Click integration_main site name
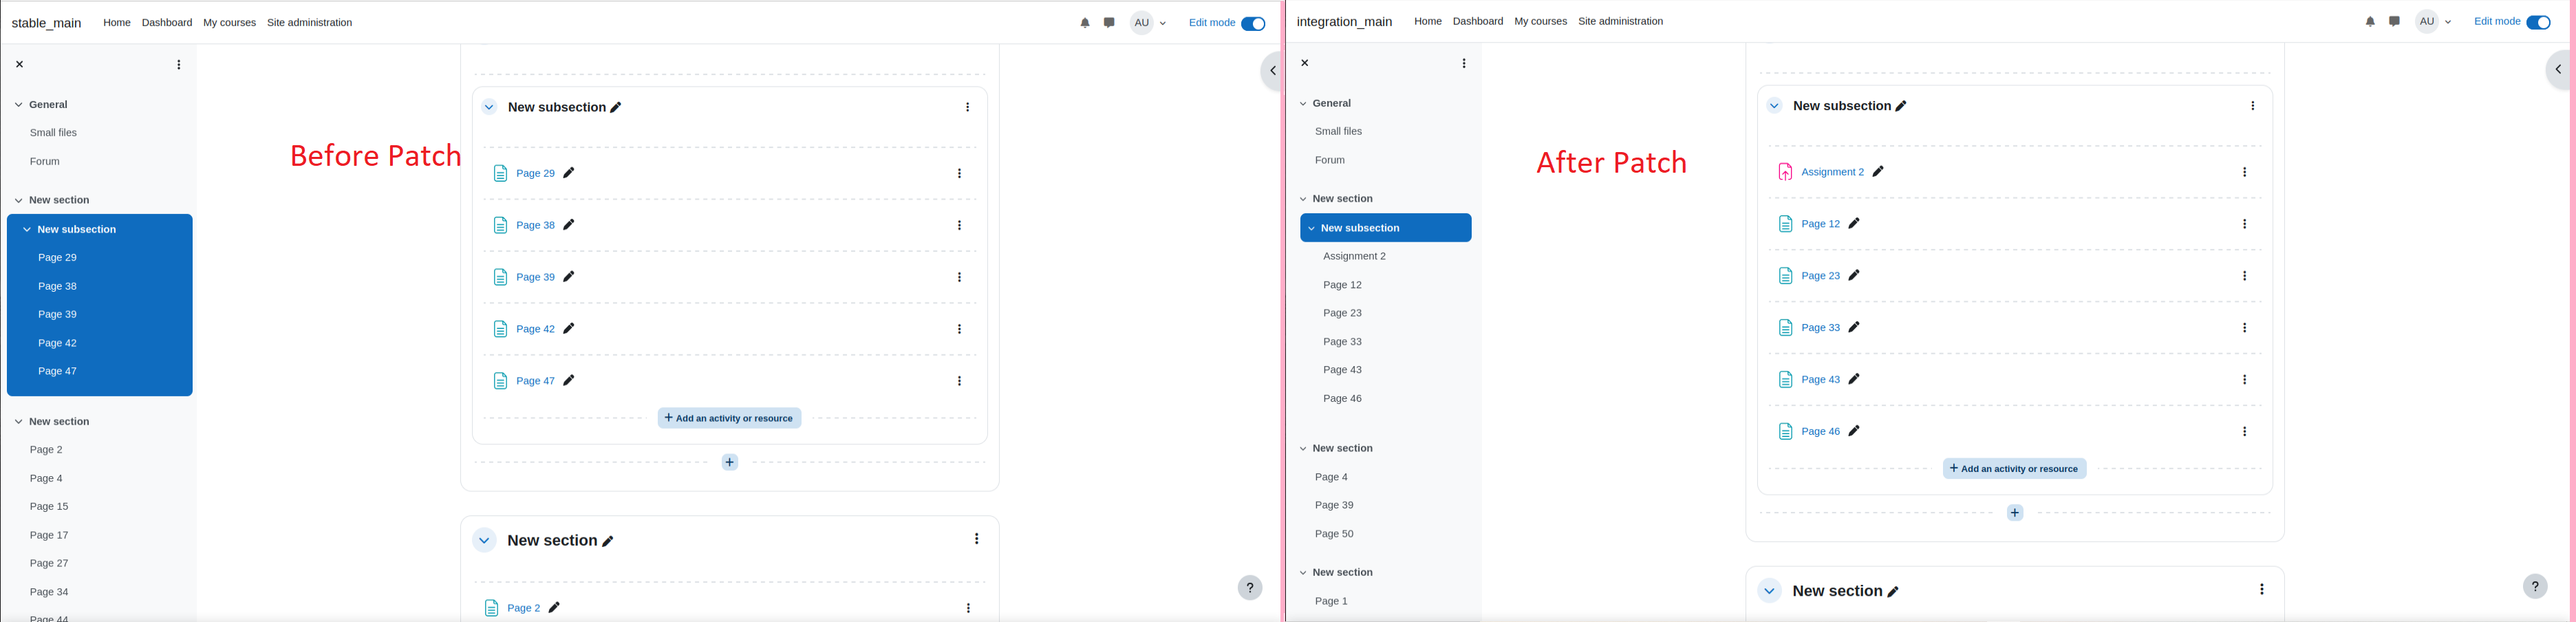The image size is (2576, 622). point(1344,22)
